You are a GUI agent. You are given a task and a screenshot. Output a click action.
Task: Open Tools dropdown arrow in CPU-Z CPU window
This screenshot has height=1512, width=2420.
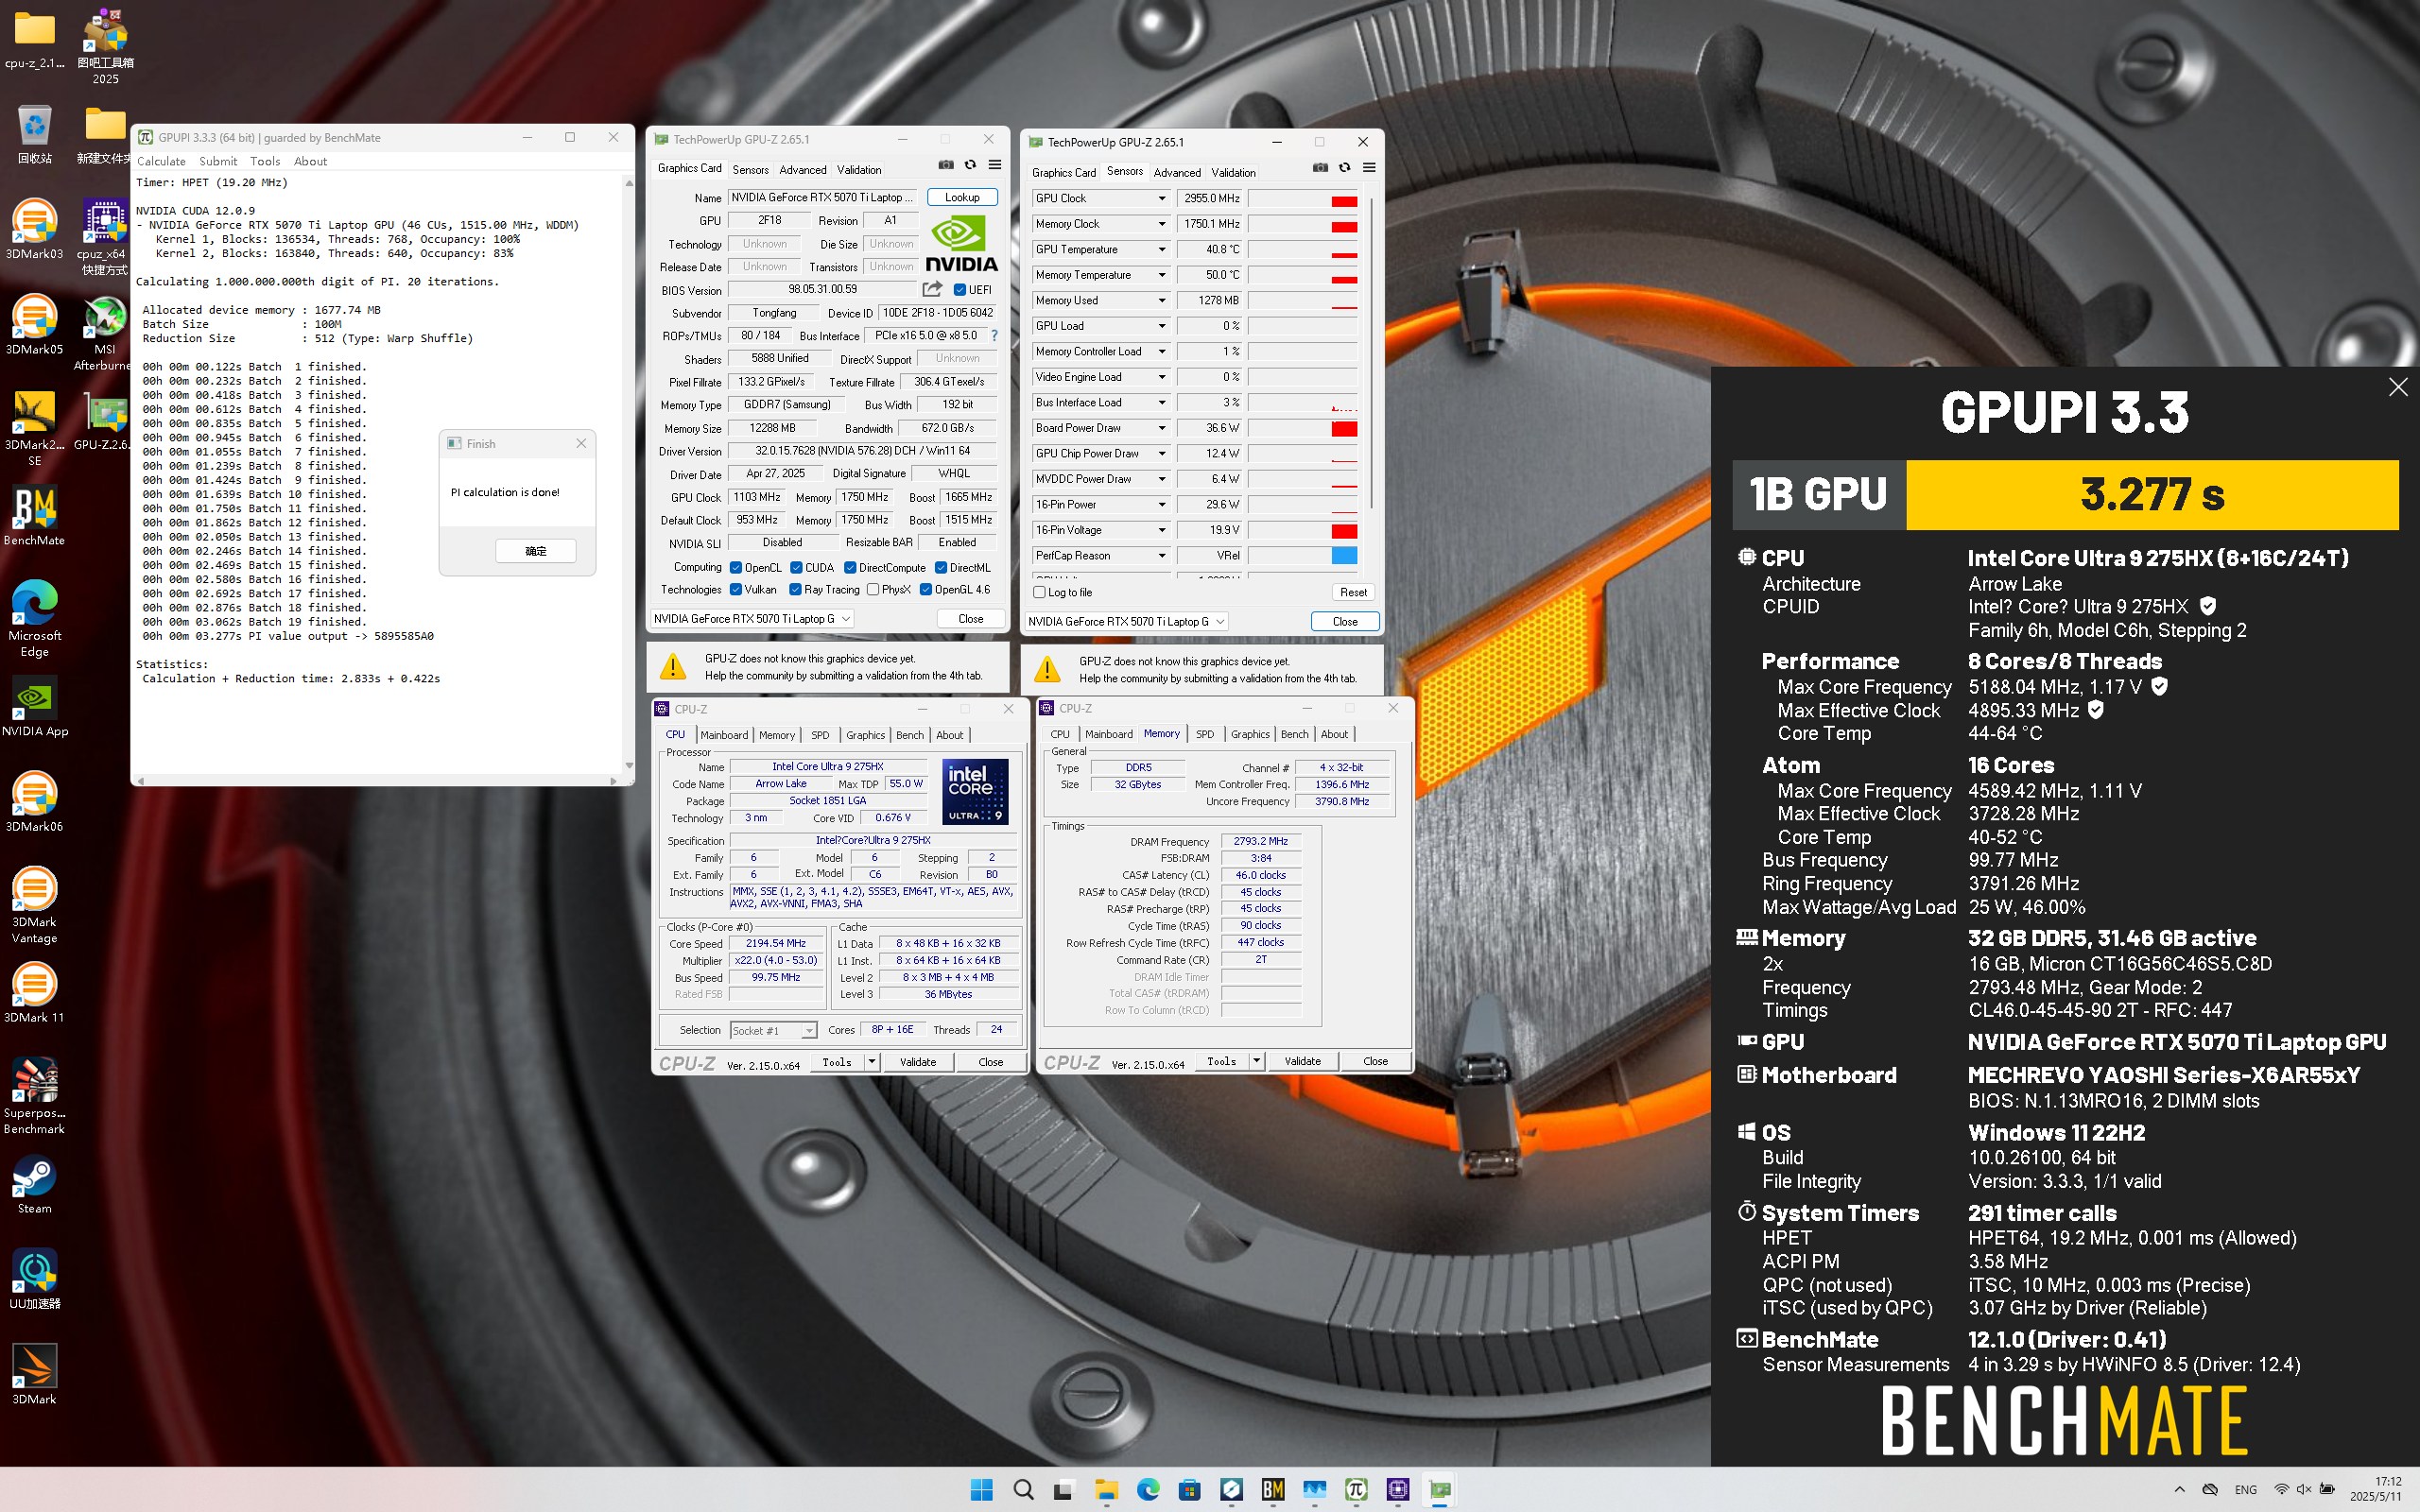872,1062
